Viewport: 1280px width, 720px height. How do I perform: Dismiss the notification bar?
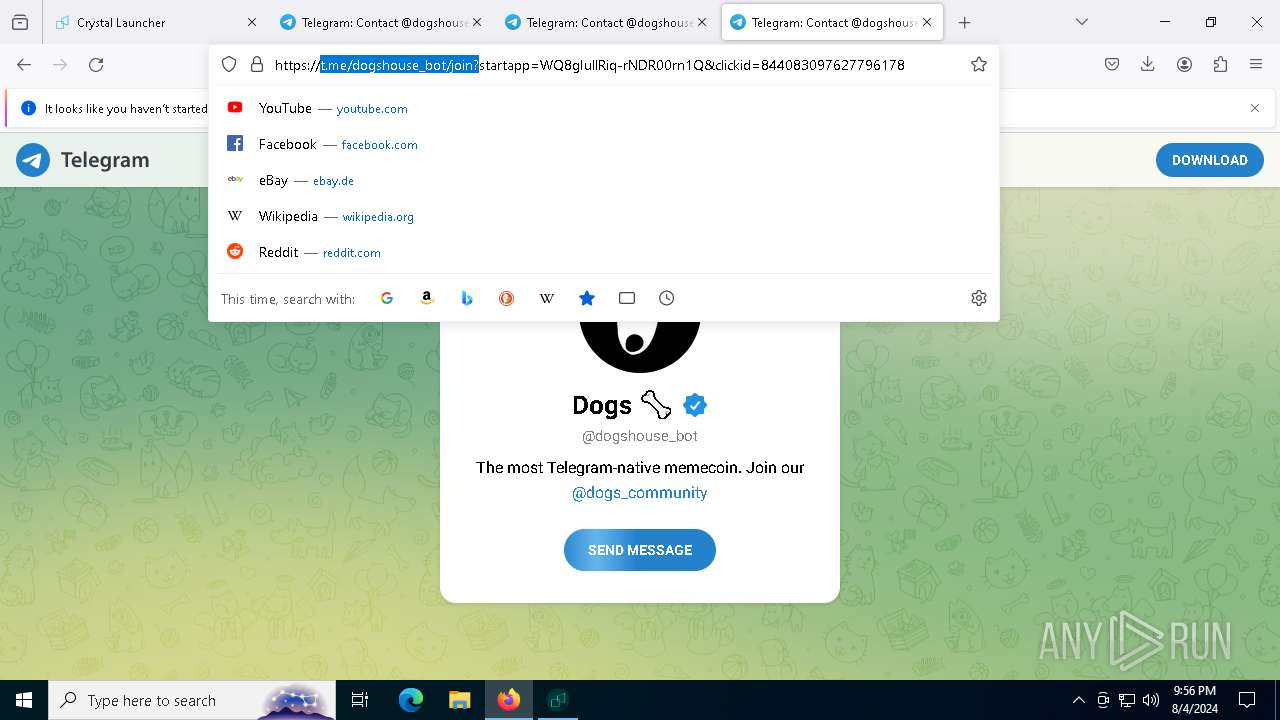point(1255,108)
